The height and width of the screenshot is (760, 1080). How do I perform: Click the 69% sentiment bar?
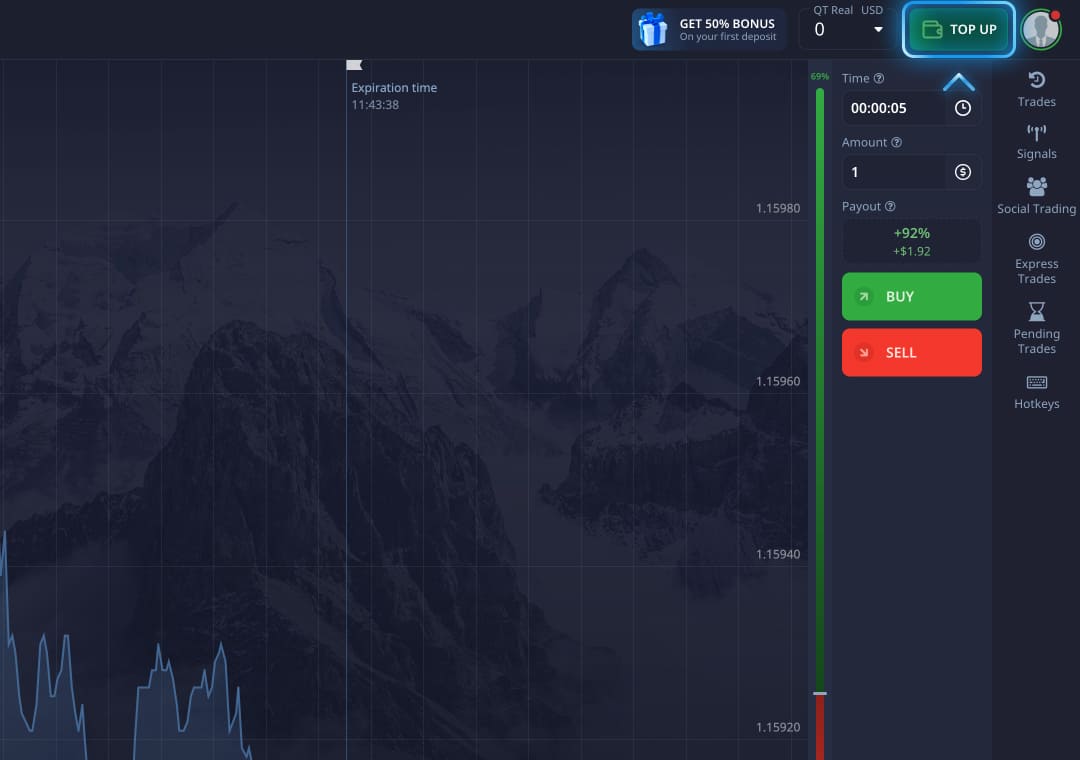click(819, 76)
